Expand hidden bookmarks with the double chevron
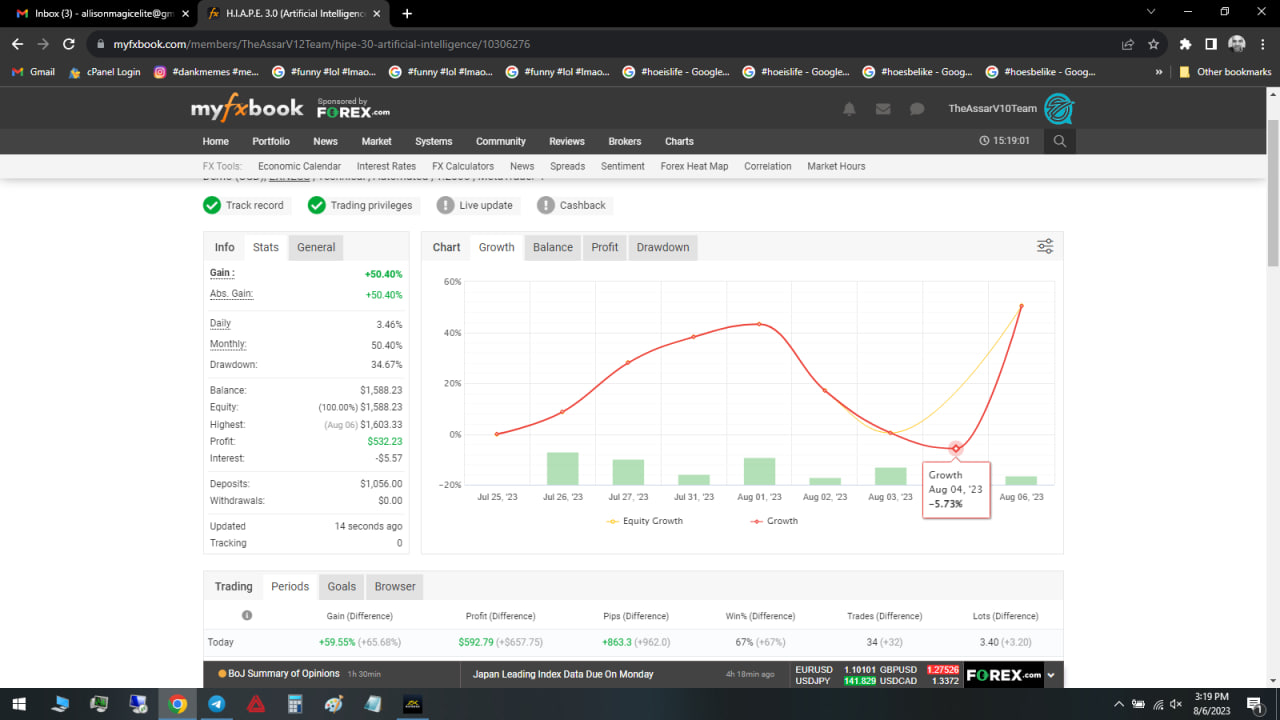This screenshot has width=1280, height=720. click(x=1159, y=72)
